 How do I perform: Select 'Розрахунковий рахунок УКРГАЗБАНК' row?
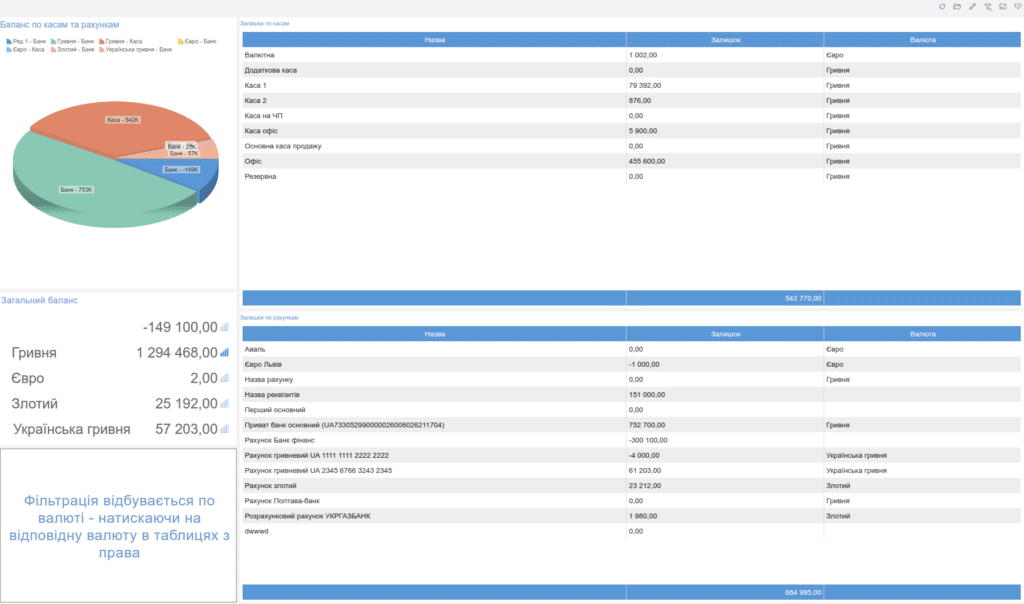(632, 516)
